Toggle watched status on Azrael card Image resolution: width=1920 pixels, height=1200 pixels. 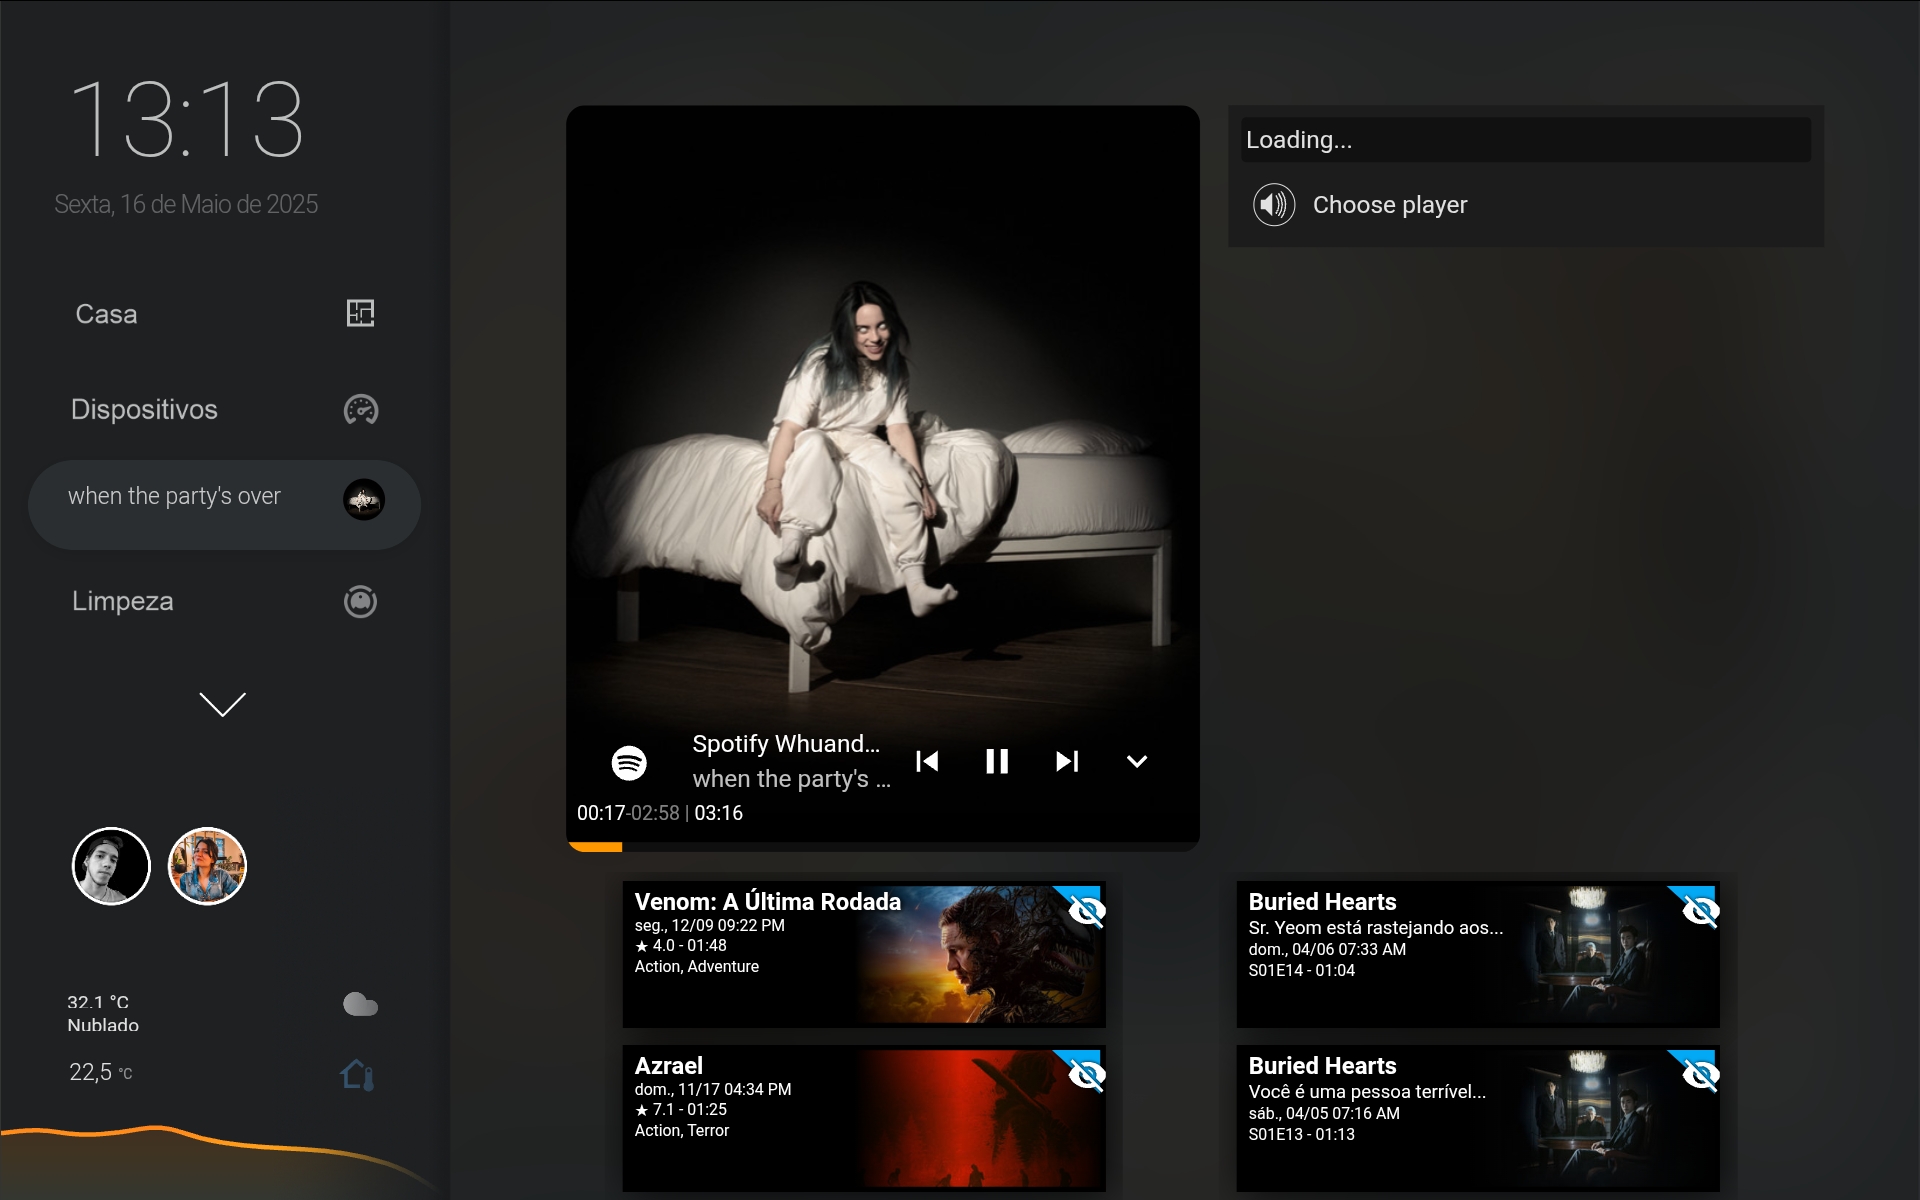(x=1086, y=1074)
